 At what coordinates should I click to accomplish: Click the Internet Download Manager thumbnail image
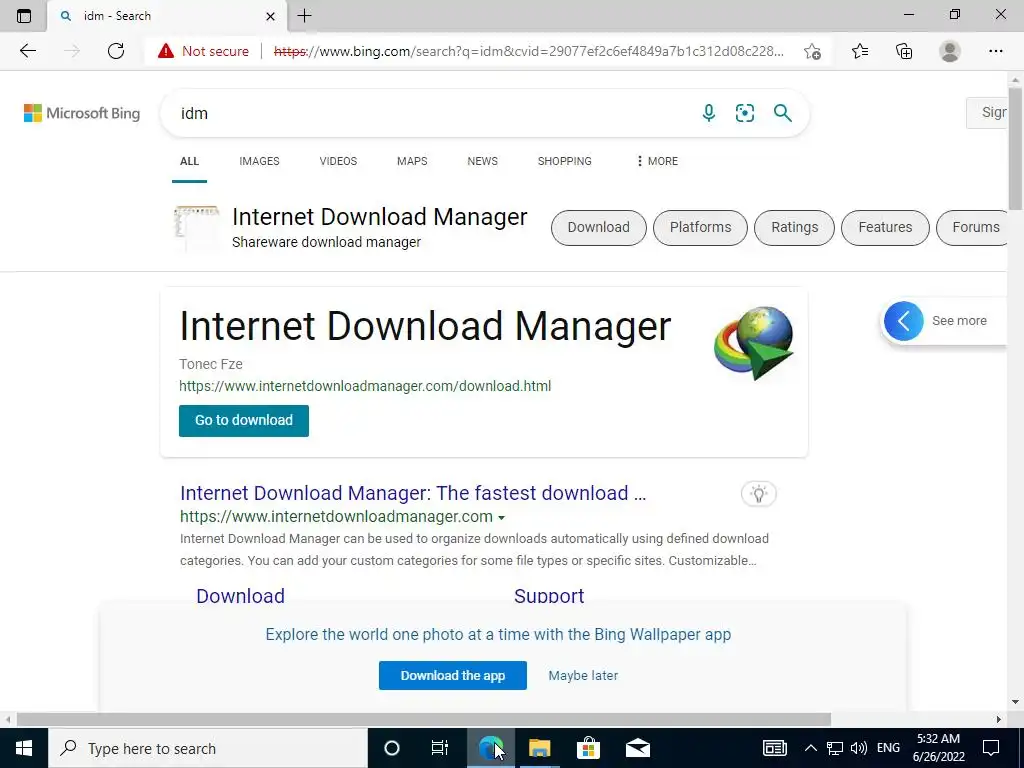click(197, 229)
